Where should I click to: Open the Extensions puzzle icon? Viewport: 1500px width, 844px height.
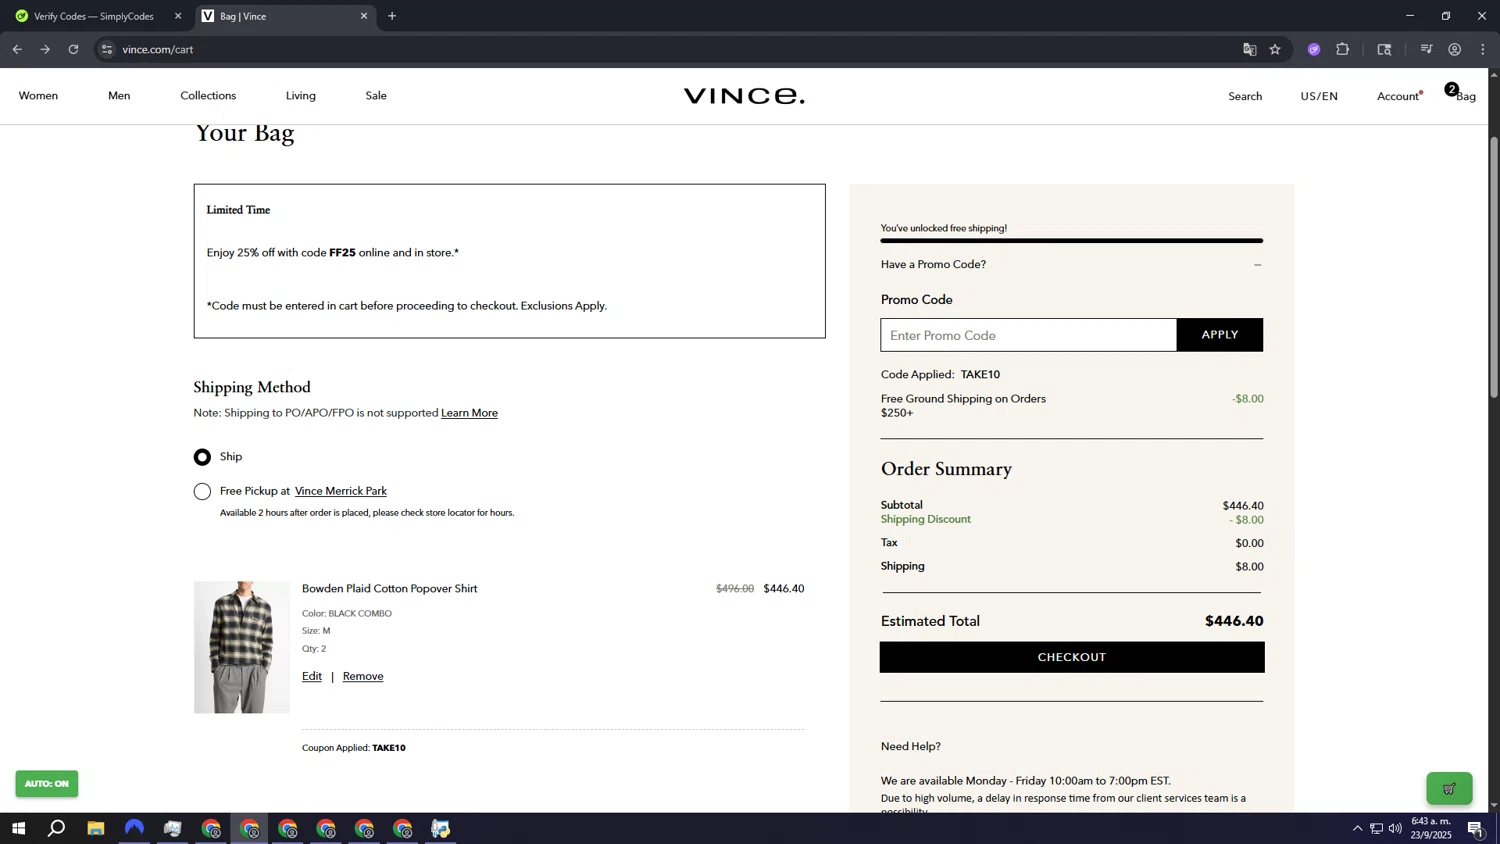(1343, 49)
